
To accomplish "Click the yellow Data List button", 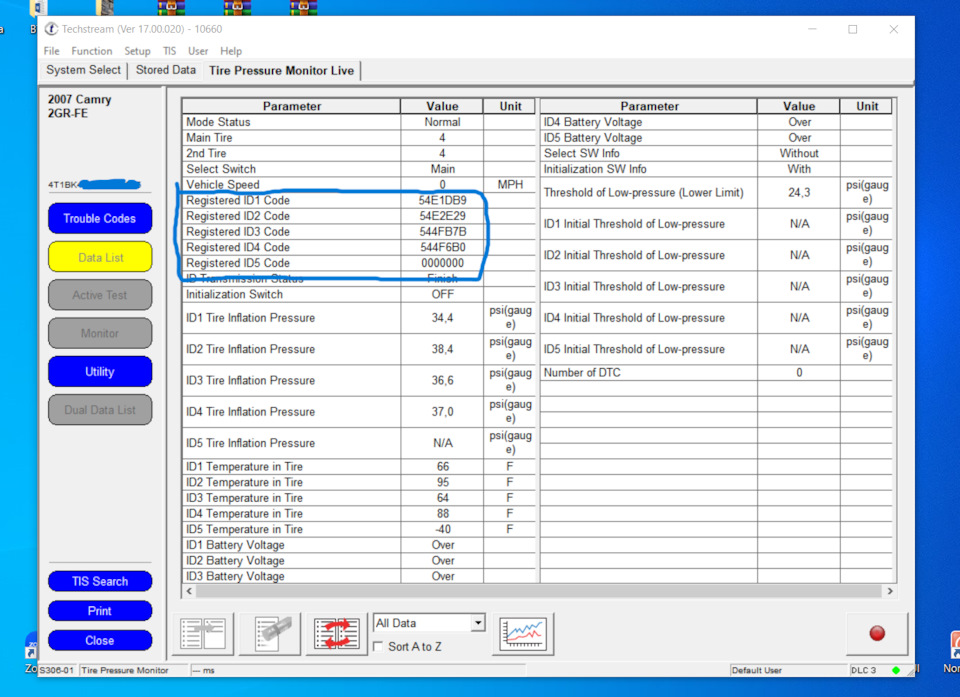I will coord(100,257).
